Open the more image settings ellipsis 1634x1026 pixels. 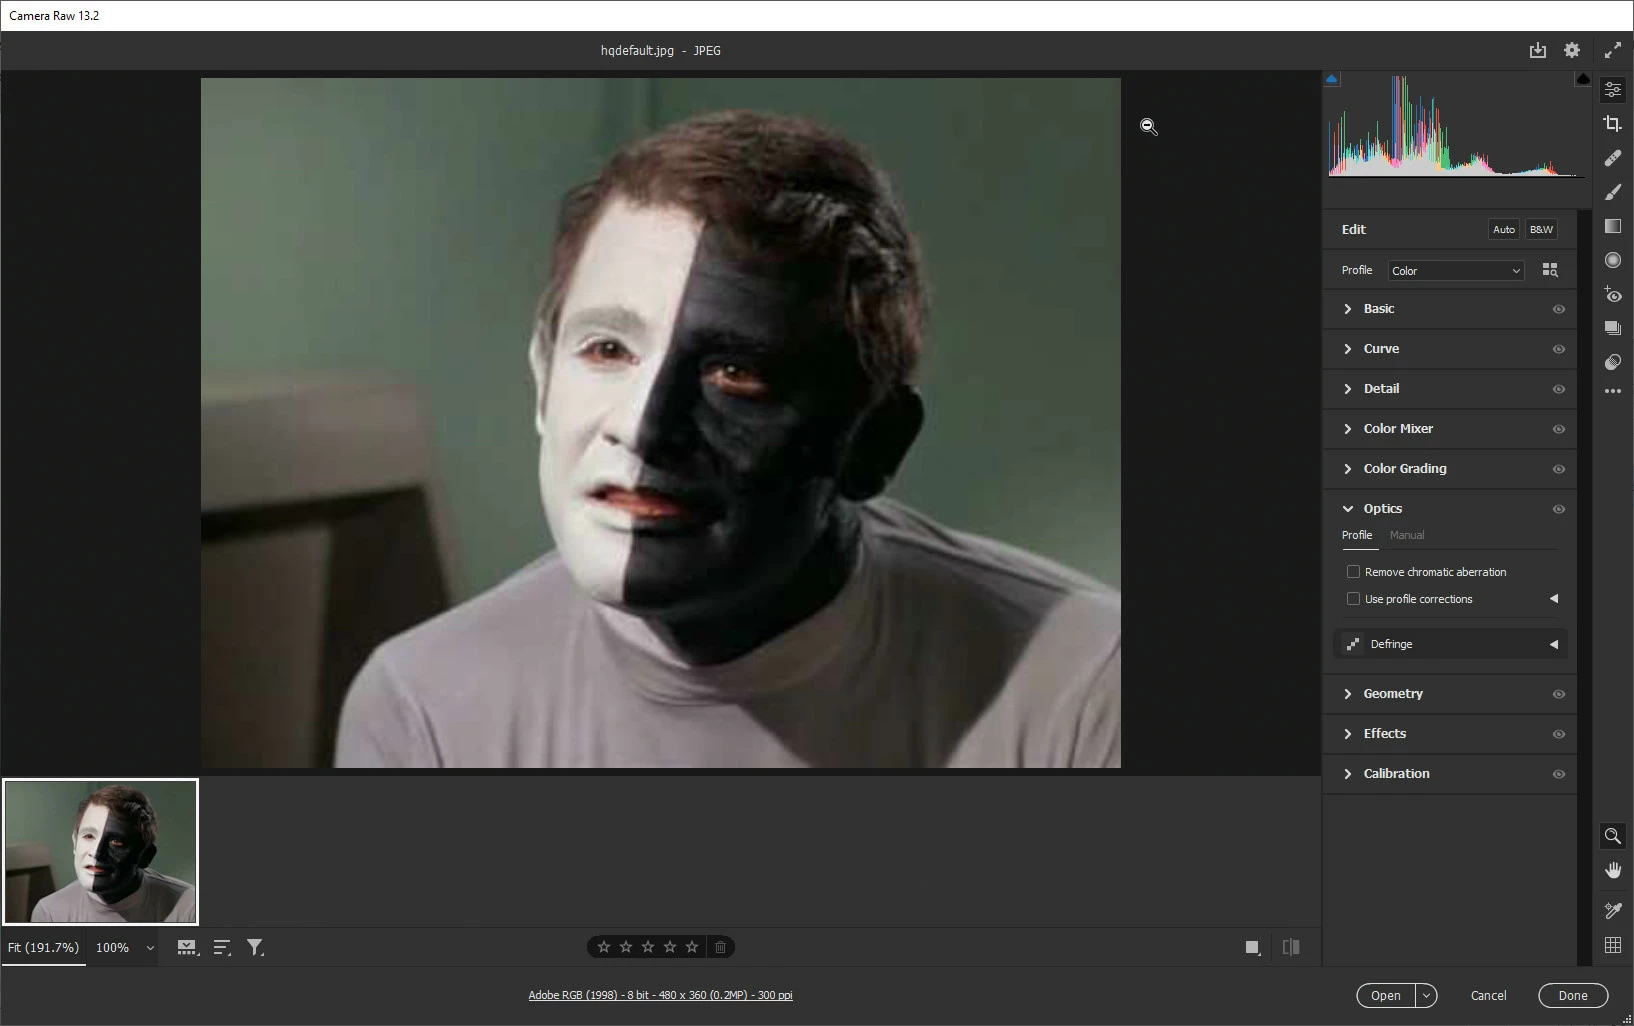coord(1612,391)
